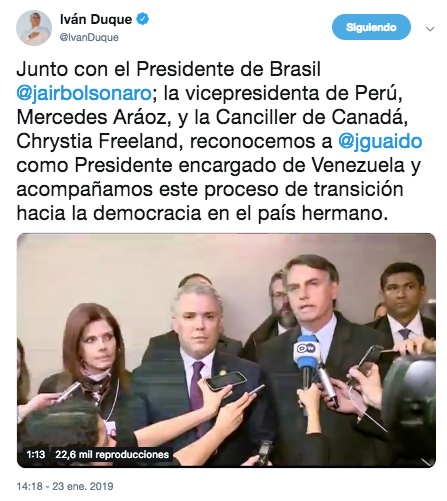Click the Iván Duque display name
Viewport: 447px width, 501px height.
coord(96,19)
